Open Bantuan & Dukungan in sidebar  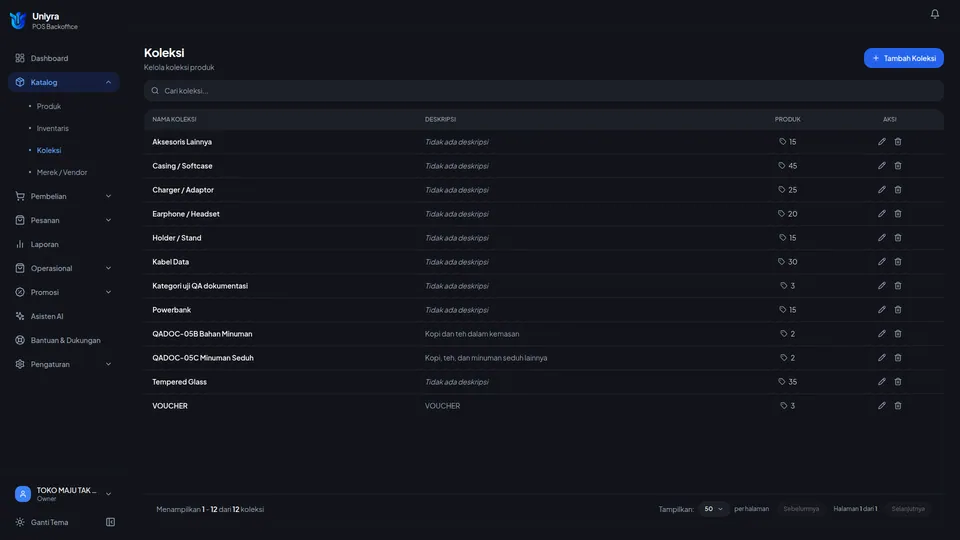point(64,340)
